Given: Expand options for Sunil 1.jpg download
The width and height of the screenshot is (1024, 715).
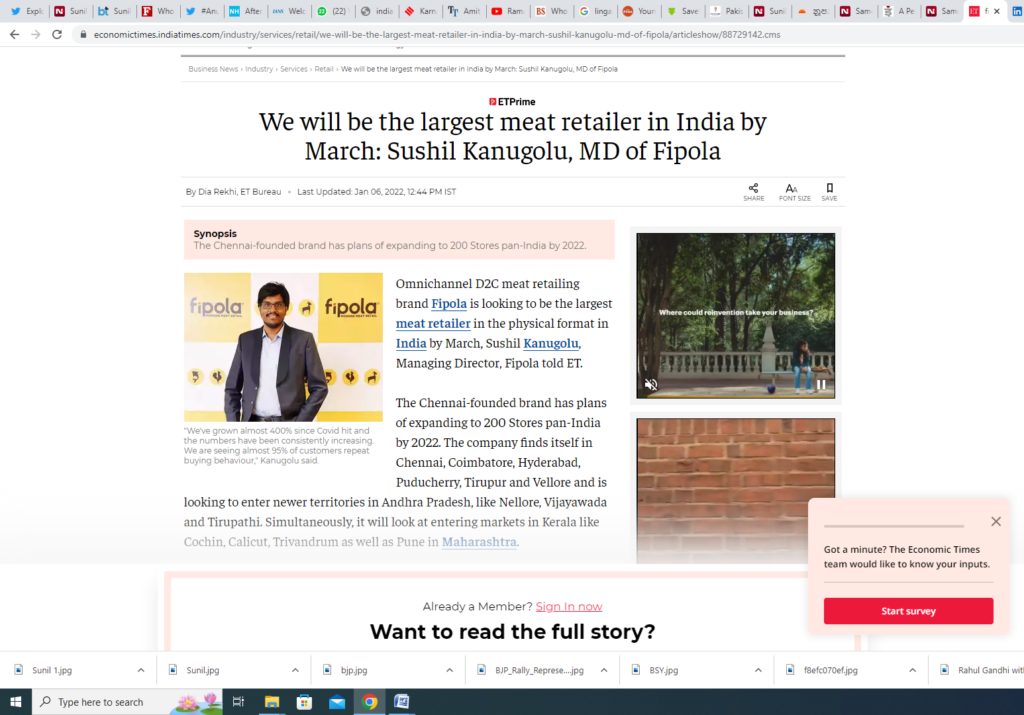Looking at the screenshot, I should pos(141,670).
